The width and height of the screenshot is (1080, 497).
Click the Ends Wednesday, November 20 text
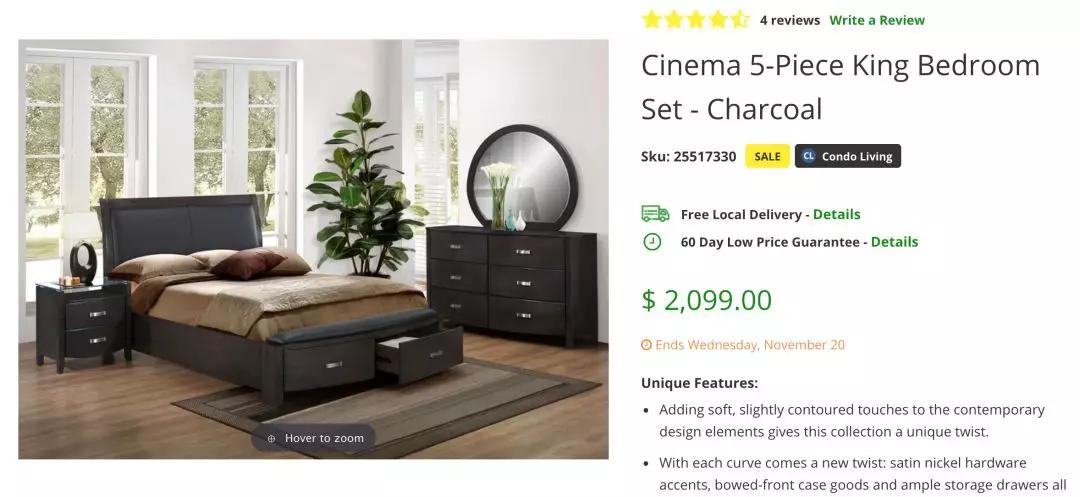750,345
